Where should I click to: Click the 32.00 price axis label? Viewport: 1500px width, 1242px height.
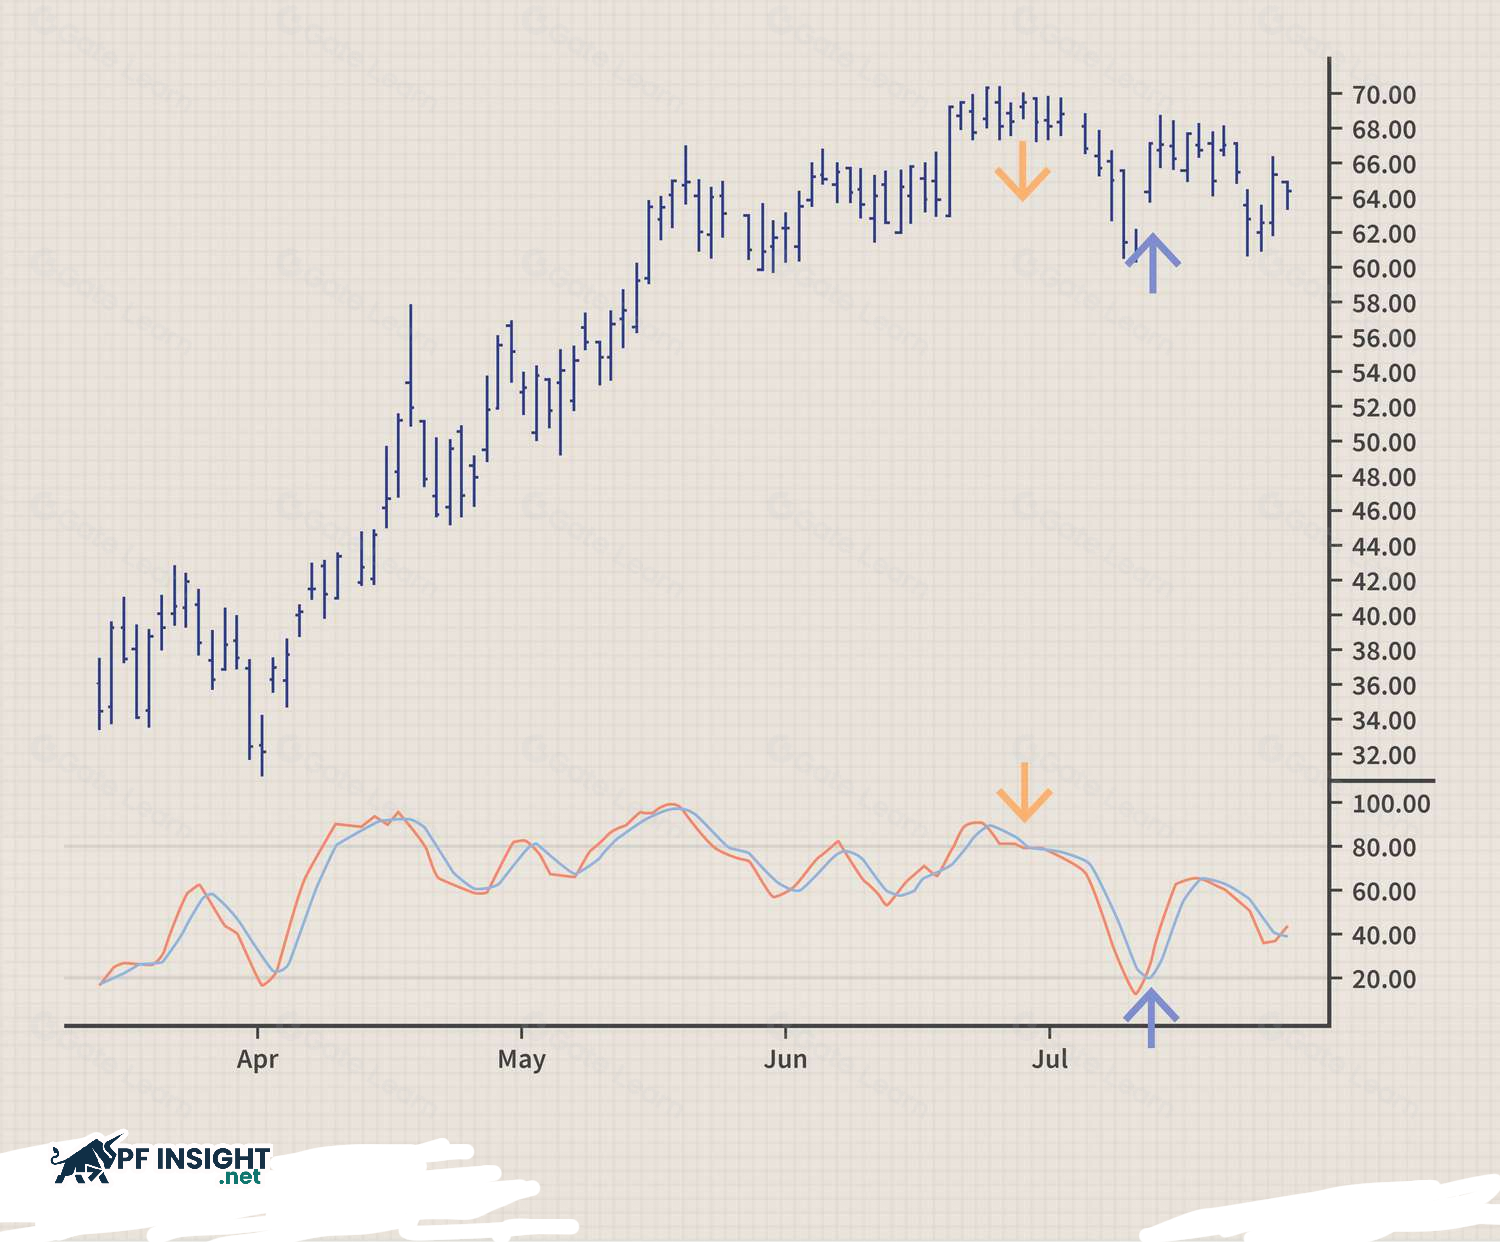(1383, 755)
